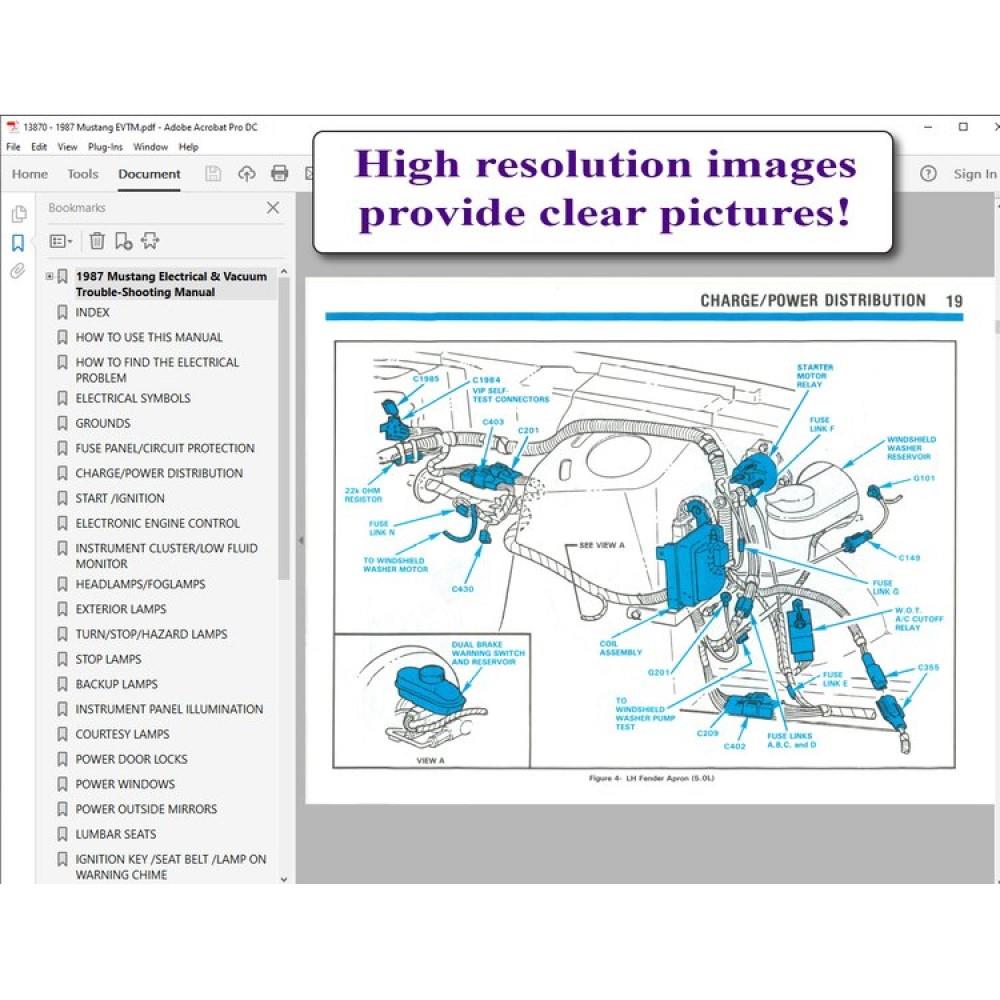Go to LUMBAR SEATS bookmark
The width and height of the screenshot is (1000, 1000).
click(x=115, y=834)
